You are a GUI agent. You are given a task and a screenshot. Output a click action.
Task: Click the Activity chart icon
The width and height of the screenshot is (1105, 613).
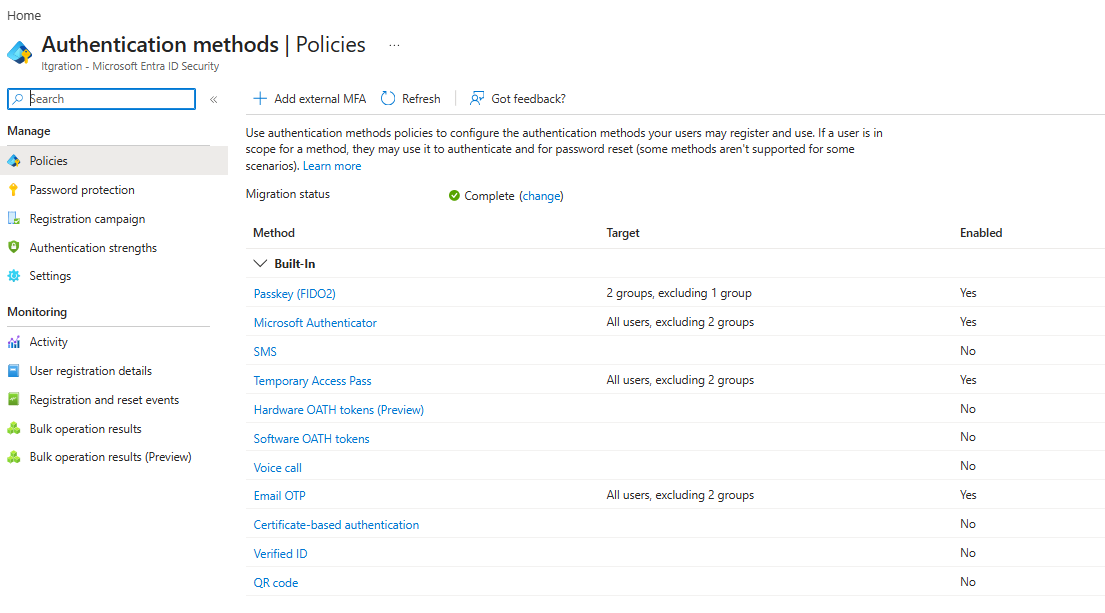coord(13,342)
